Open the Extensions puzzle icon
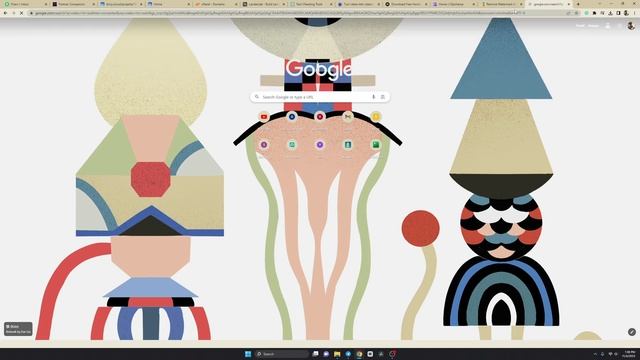 click(594, 13)
